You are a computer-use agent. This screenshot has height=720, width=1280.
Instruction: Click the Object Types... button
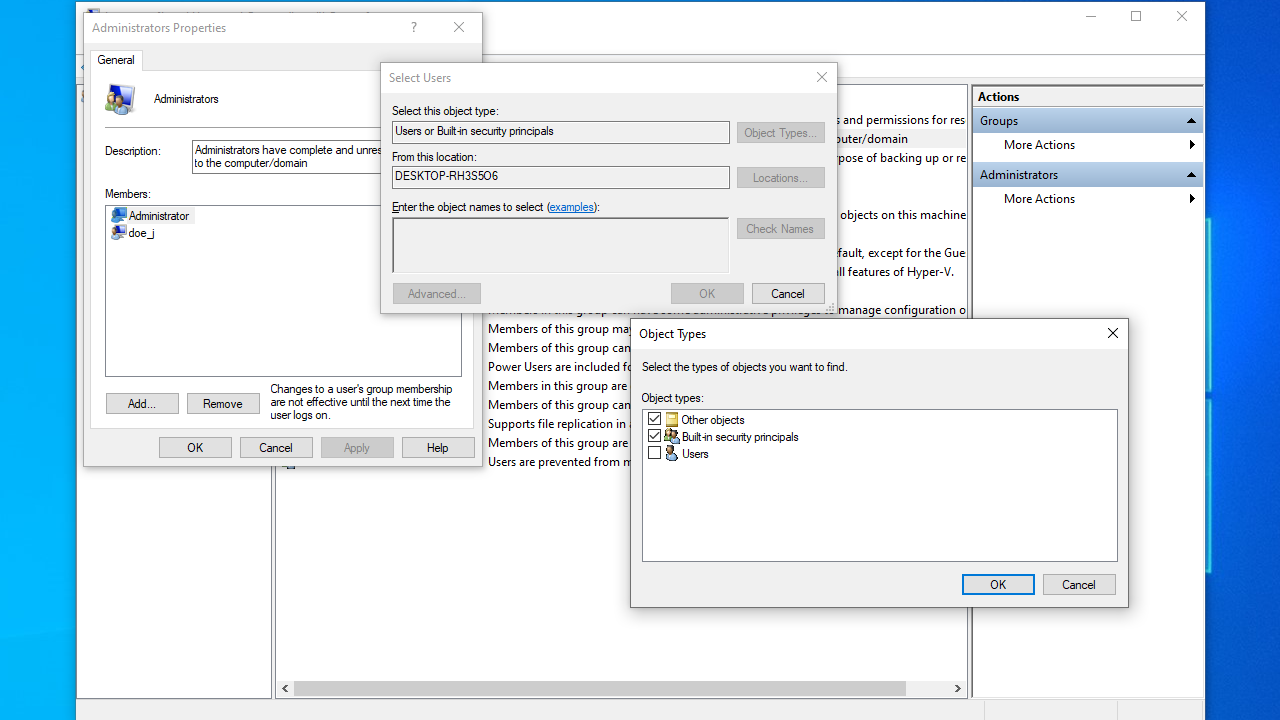pos(781,133)
